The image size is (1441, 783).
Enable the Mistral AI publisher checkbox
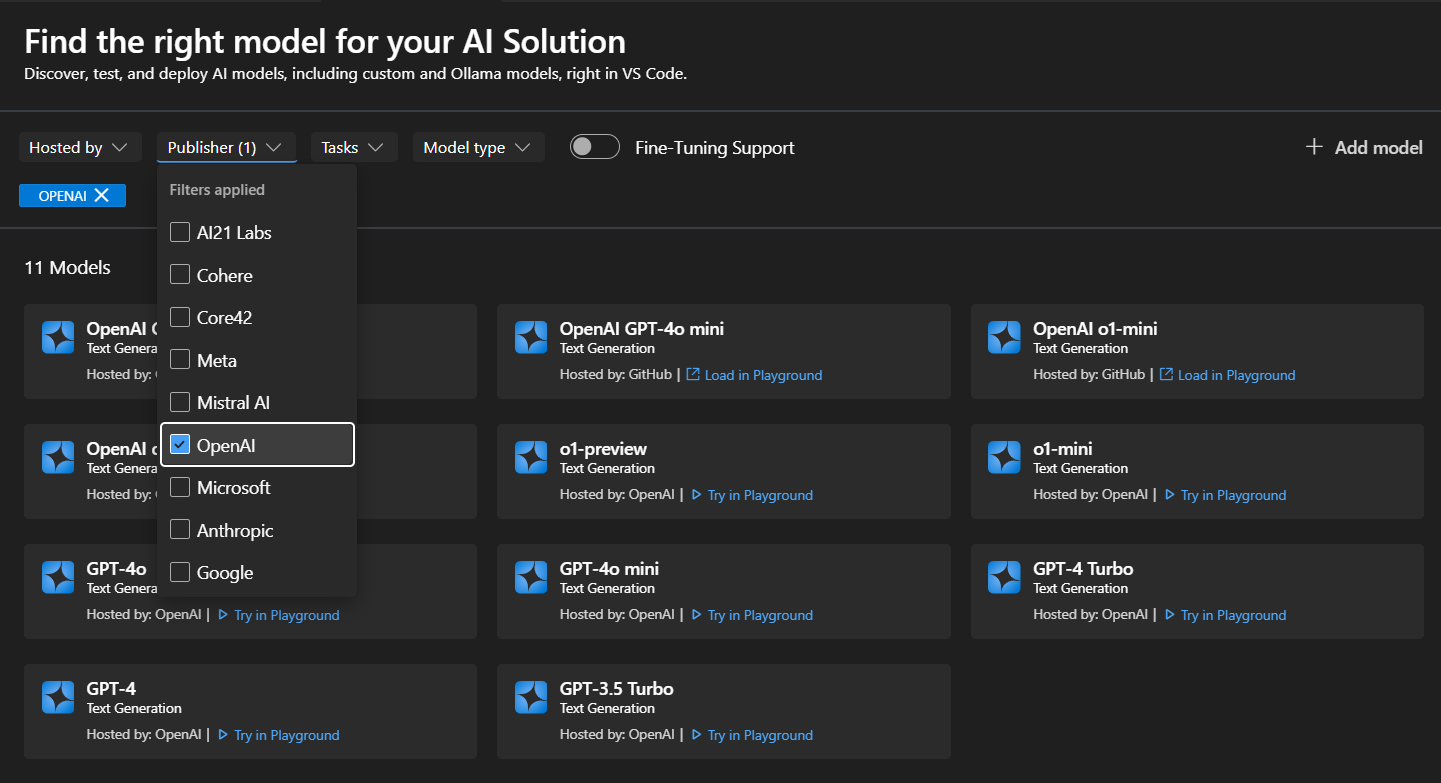(x=180, y=403)
